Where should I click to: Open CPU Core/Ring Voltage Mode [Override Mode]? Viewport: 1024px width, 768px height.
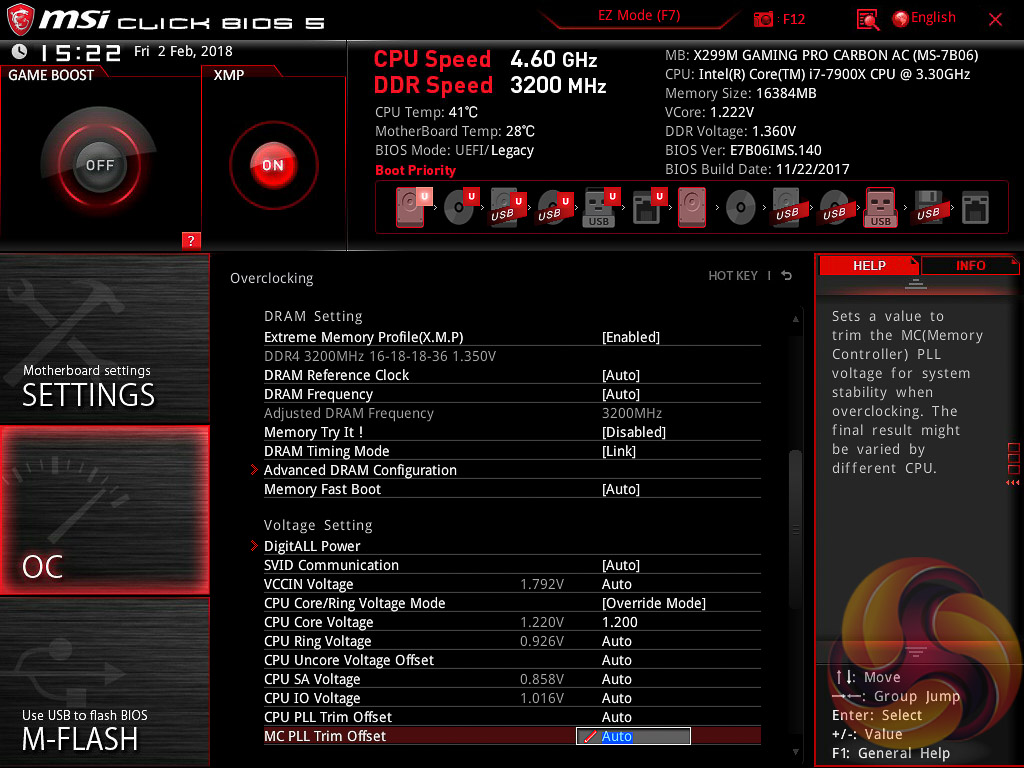654,603
